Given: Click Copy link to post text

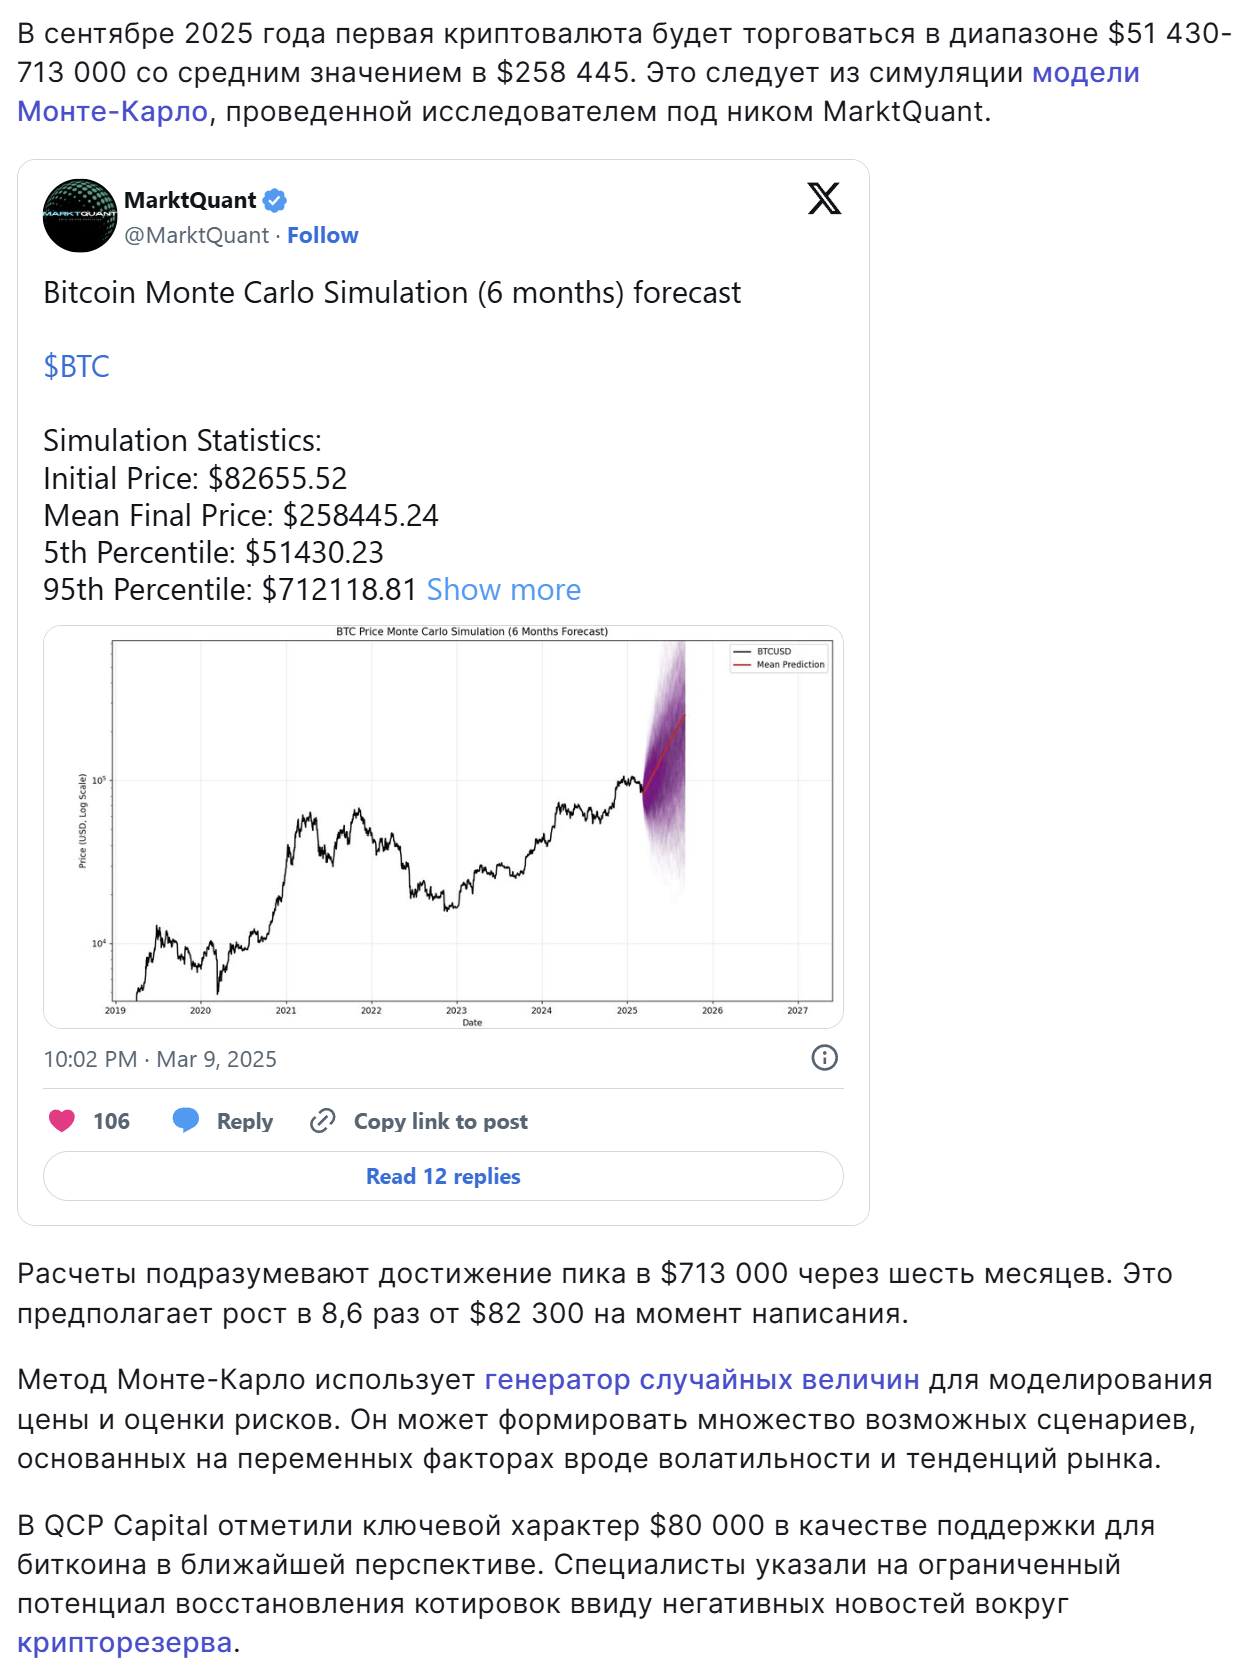Looking at the screenshot, I should 441,1121.
